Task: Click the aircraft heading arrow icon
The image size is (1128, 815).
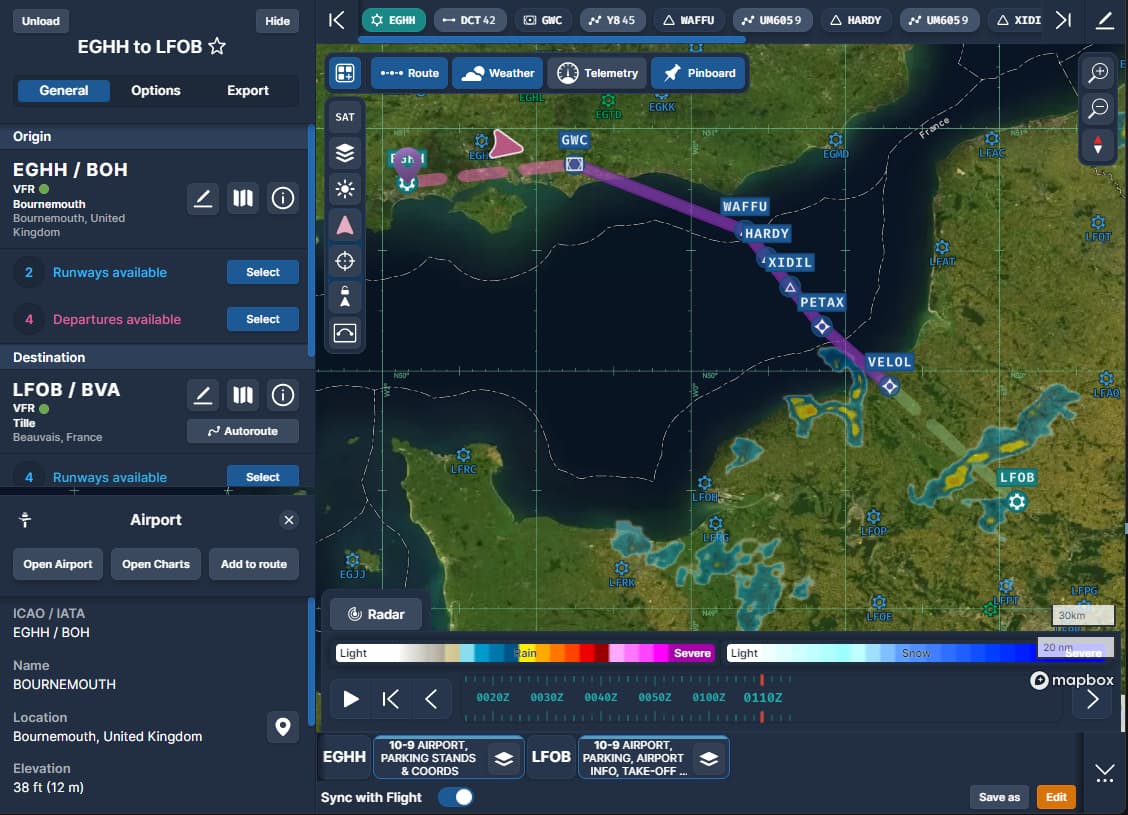Action: (344, 225)
